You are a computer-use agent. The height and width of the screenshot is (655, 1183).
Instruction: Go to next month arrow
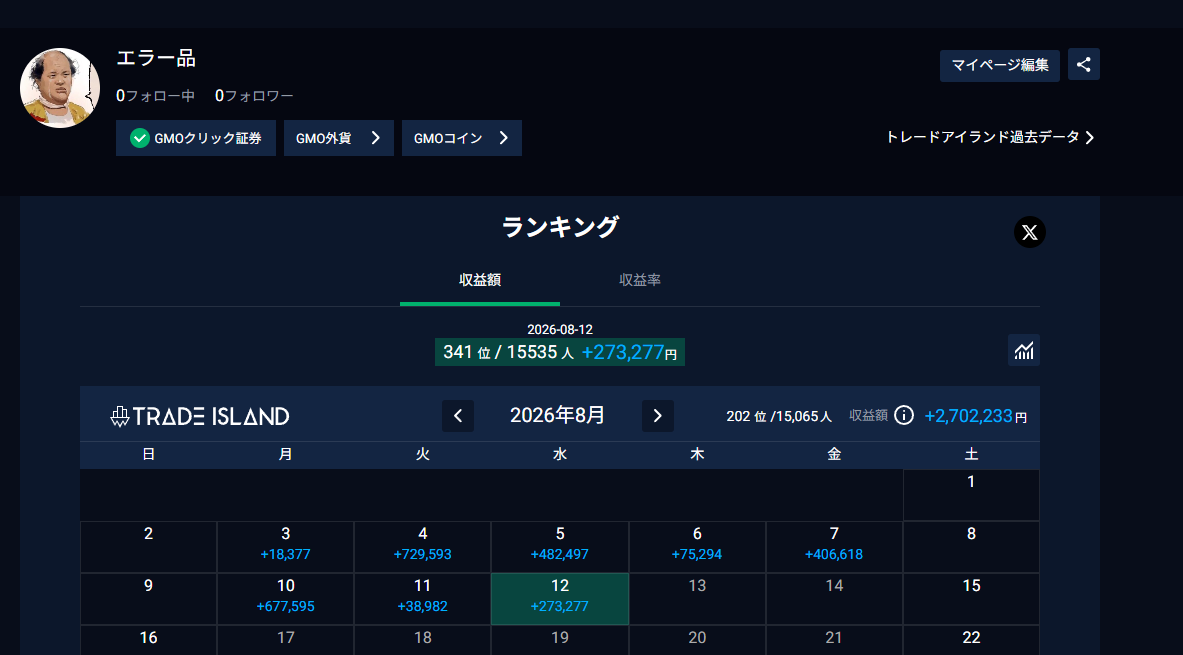[658, 416]
